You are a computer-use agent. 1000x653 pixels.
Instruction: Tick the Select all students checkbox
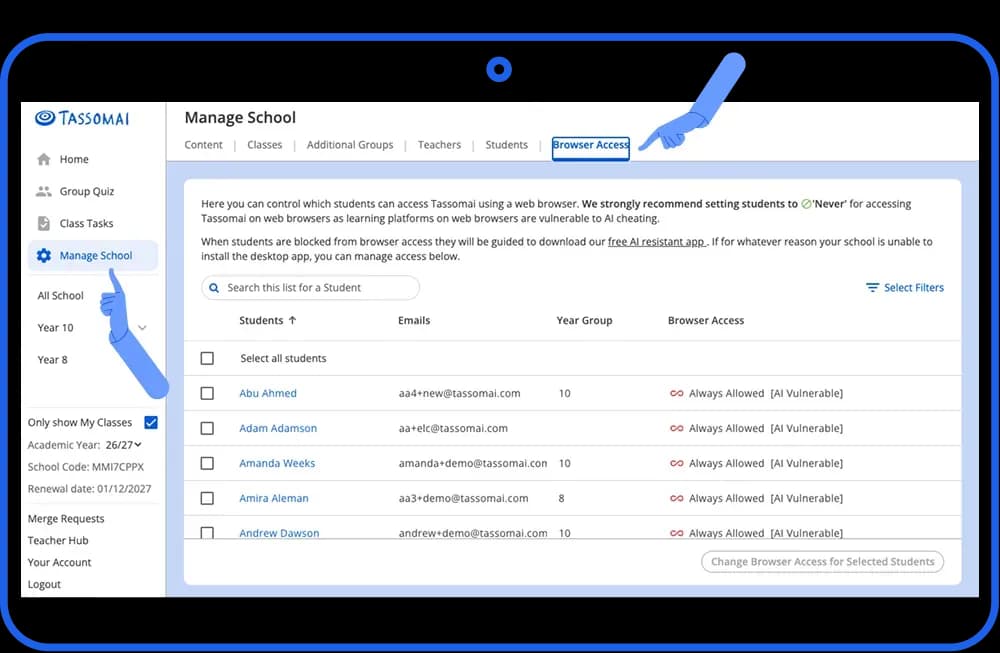coord(207,358)
